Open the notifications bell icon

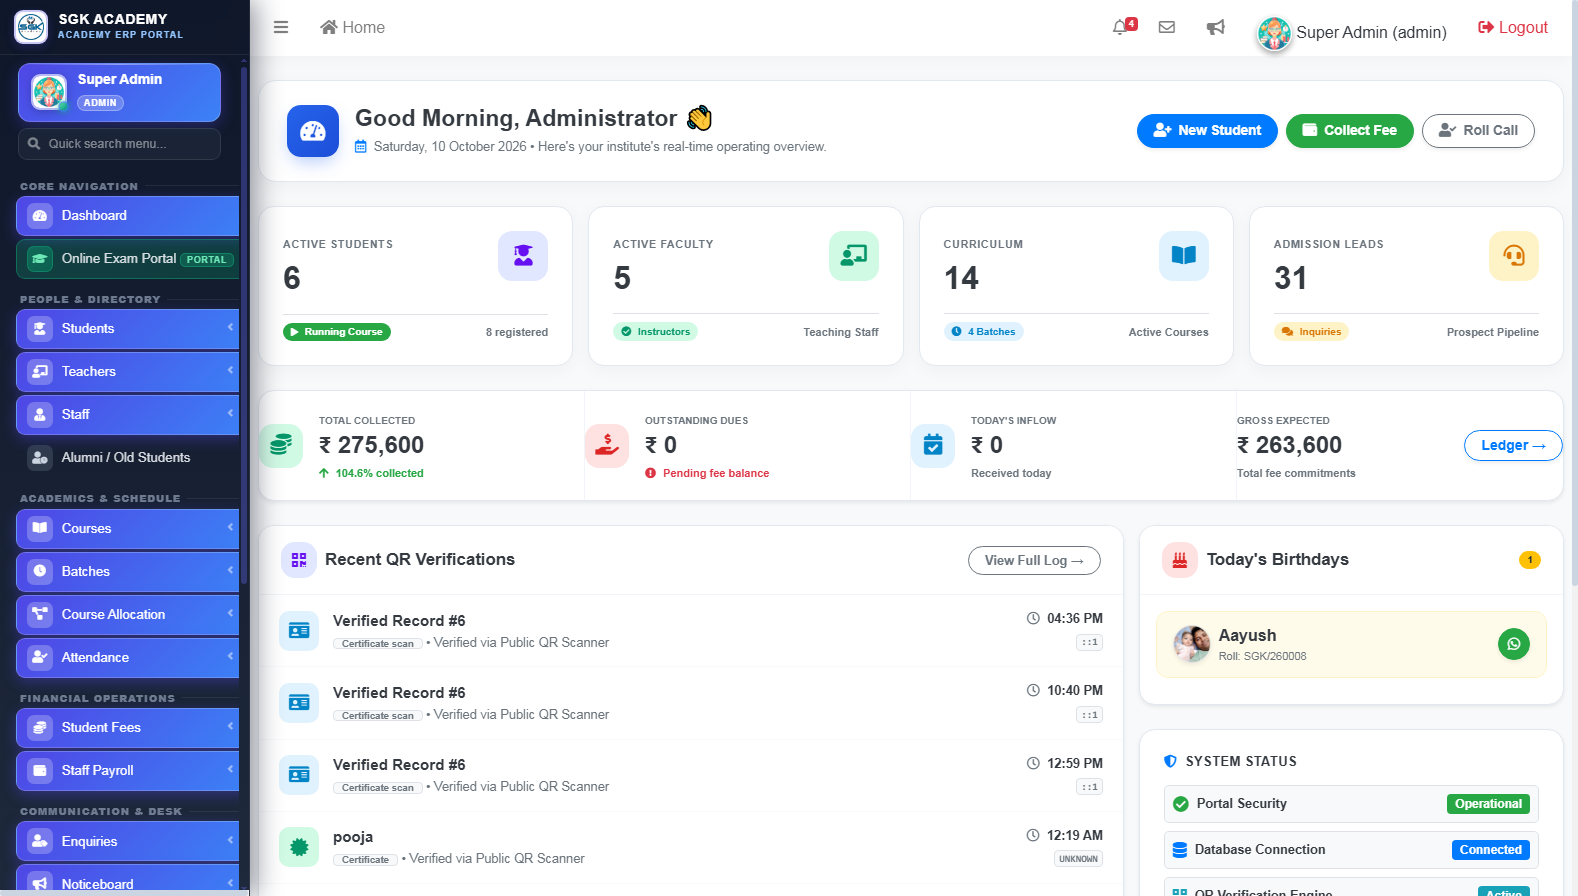(1120, 27)
